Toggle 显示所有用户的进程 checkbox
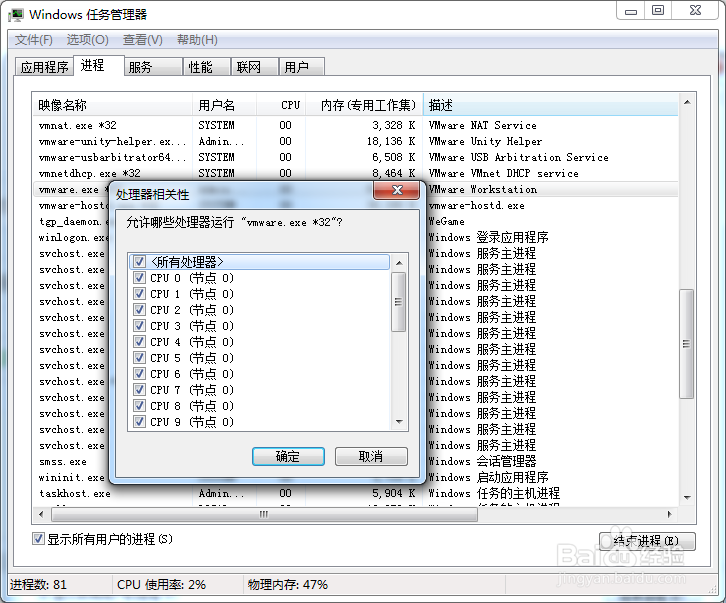The width and height of the screenshot is (726, 603). coord(38,539)
